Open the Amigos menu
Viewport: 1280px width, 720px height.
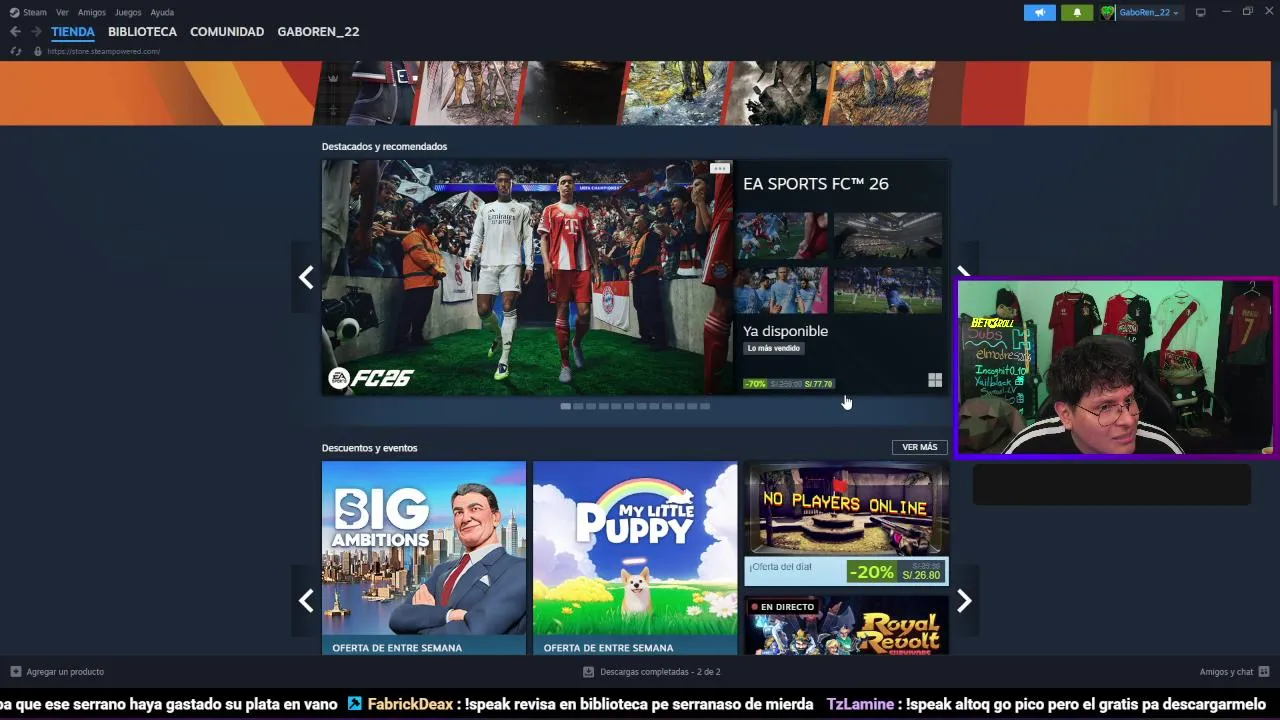coord(92,12)
